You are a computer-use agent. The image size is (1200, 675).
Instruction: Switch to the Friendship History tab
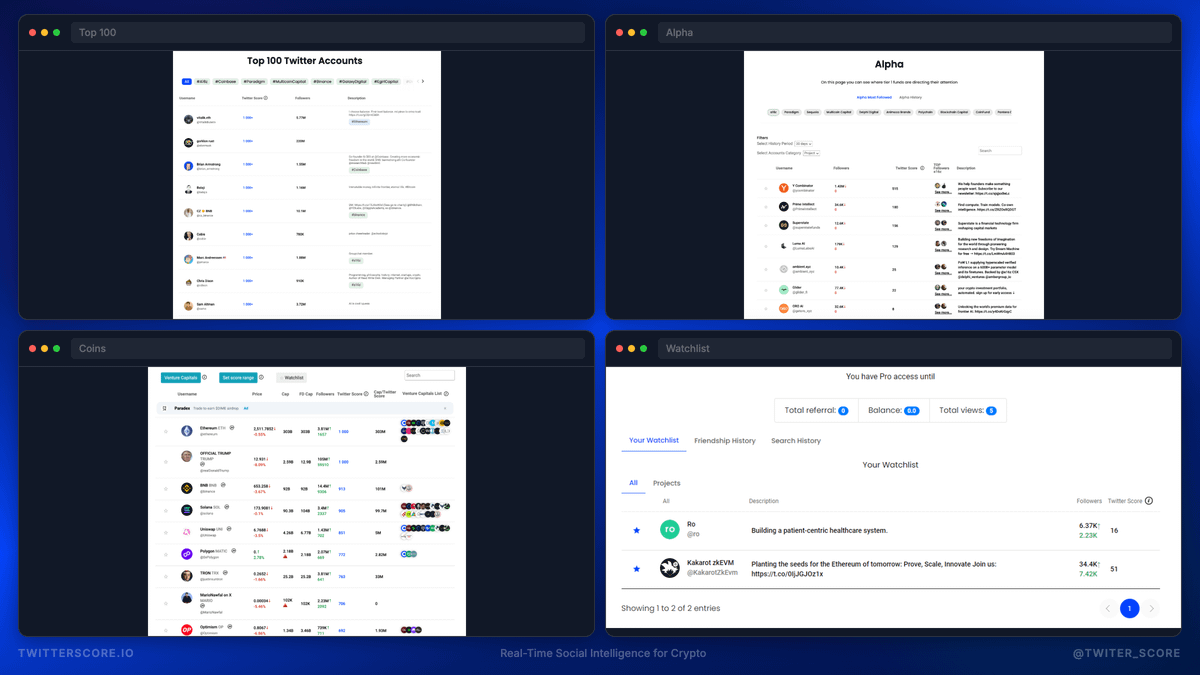click(726, 440)
